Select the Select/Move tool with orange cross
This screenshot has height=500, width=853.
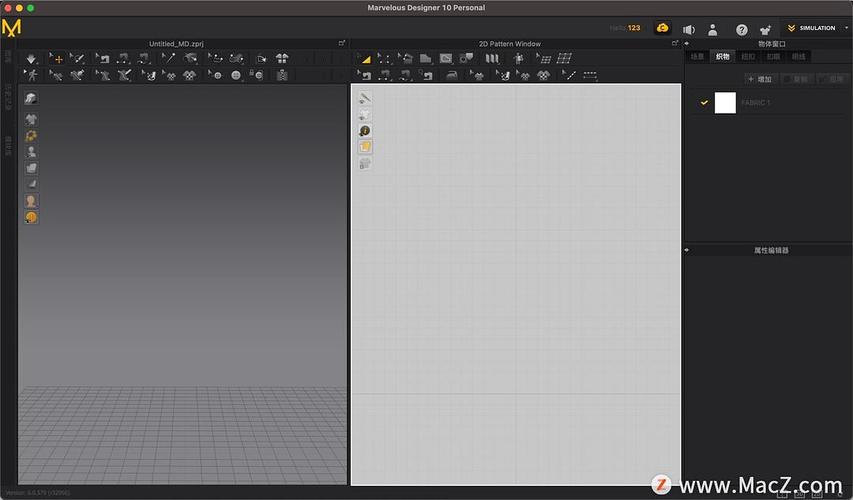[x=57, y=59]
